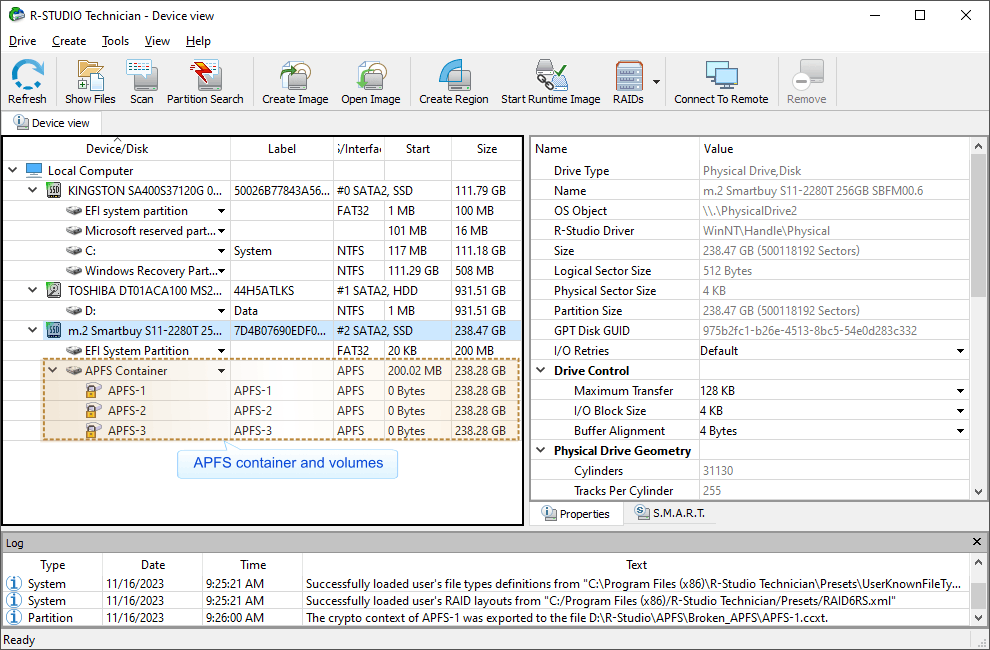Click the D: partition disk icon
Image resolution: width=990 pixels, height=650 pixels.
75,311
